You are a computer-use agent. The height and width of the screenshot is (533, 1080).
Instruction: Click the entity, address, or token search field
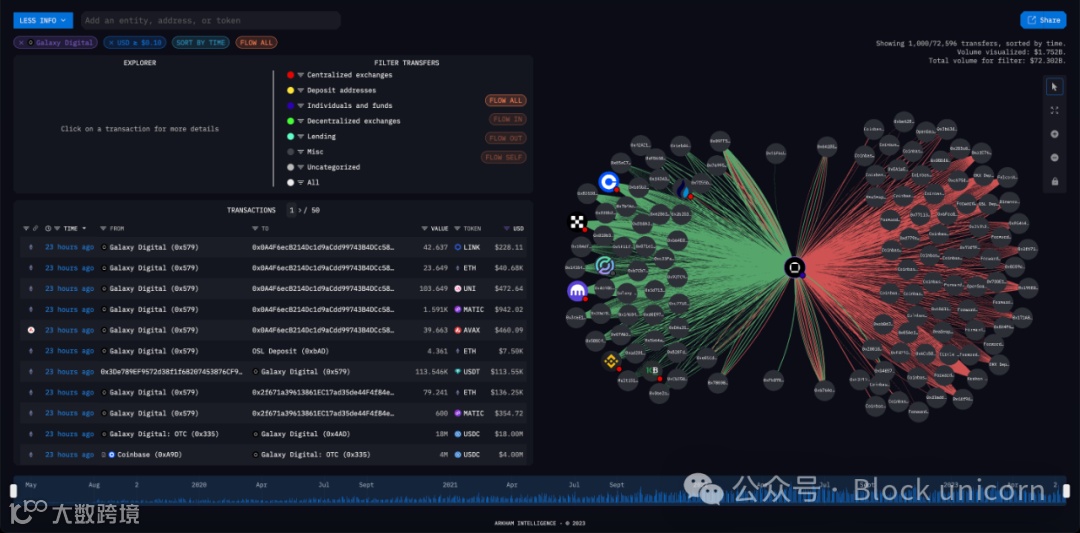[x=211, y=21]
